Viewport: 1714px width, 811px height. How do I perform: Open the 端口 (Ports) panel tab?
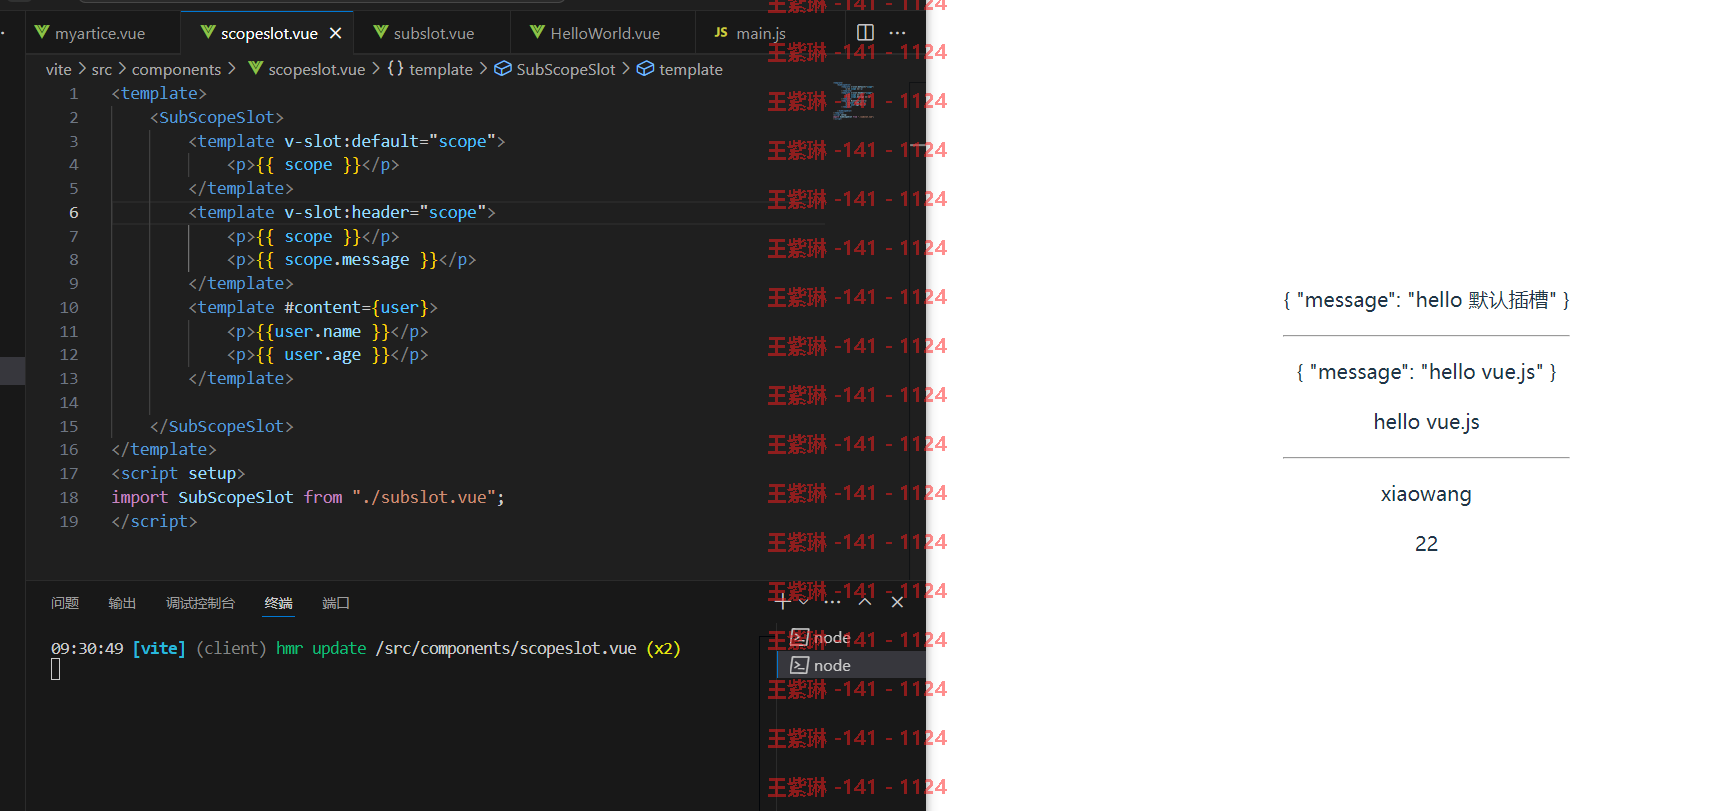(336, 603)
